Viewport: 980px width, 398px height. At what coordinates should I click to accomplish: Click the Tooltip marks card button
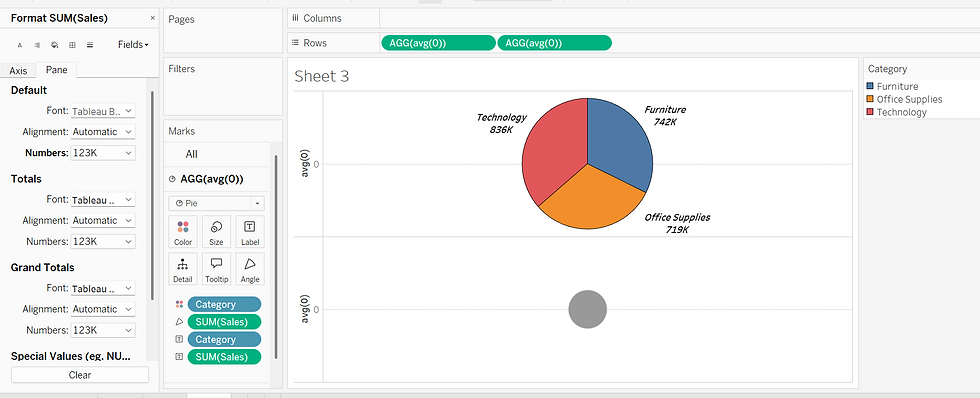[216, 269]
